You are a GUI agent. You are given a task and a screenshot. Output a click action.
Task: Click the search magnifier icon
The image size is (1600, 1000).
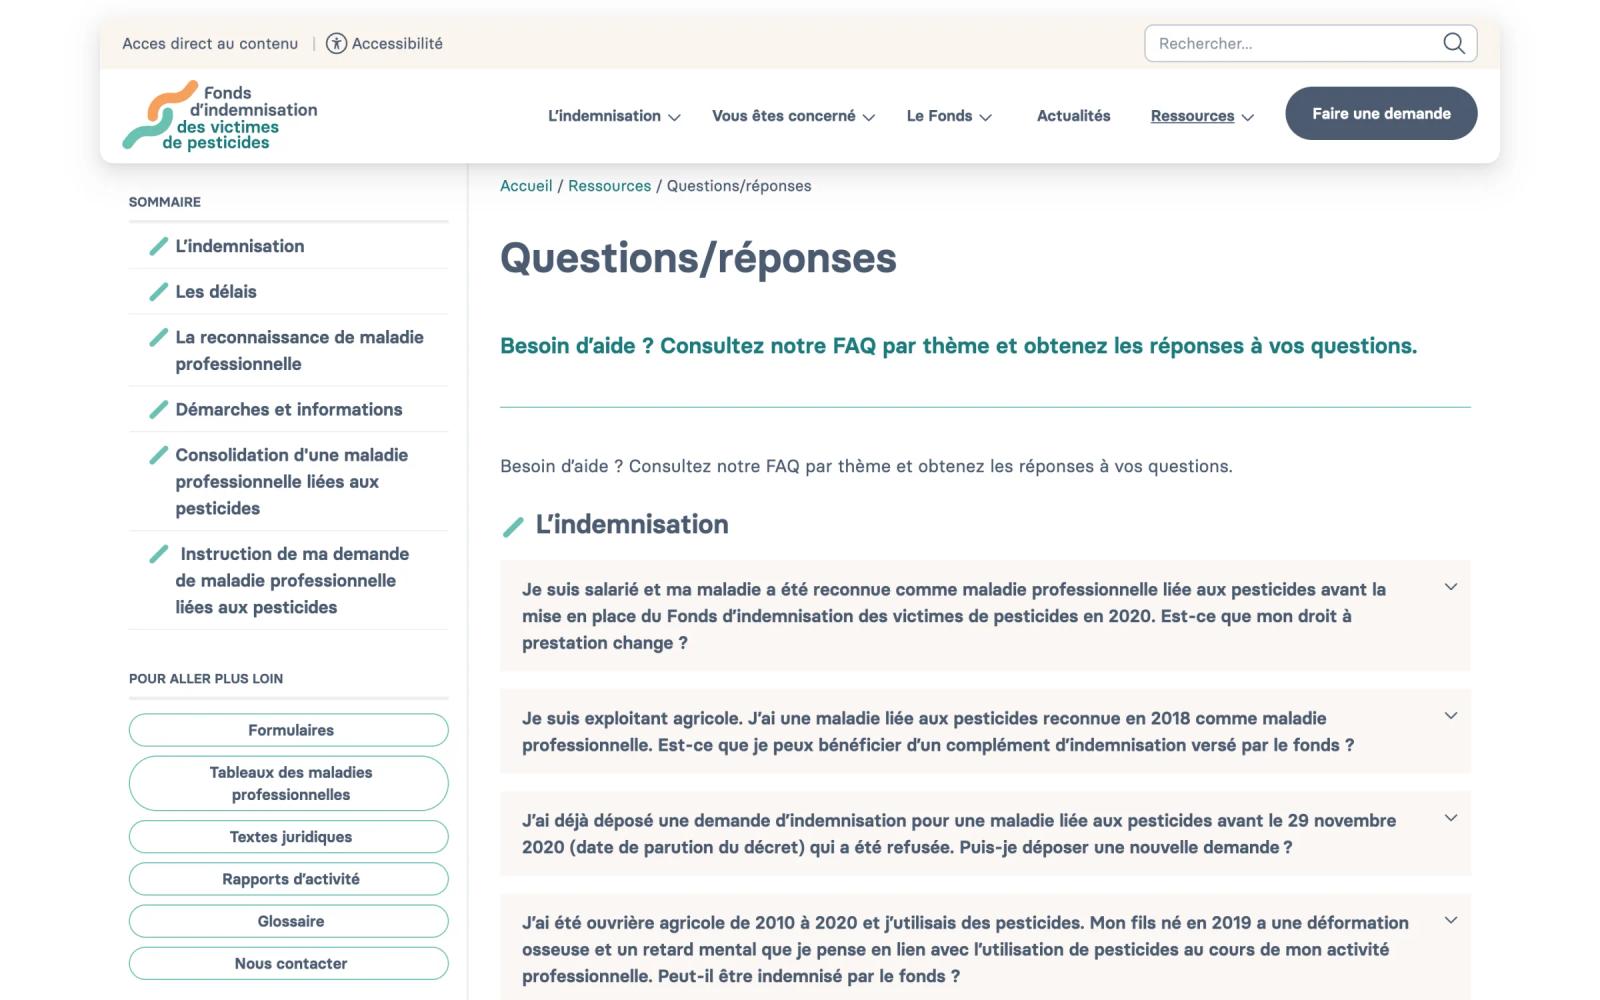(1453, 43)
